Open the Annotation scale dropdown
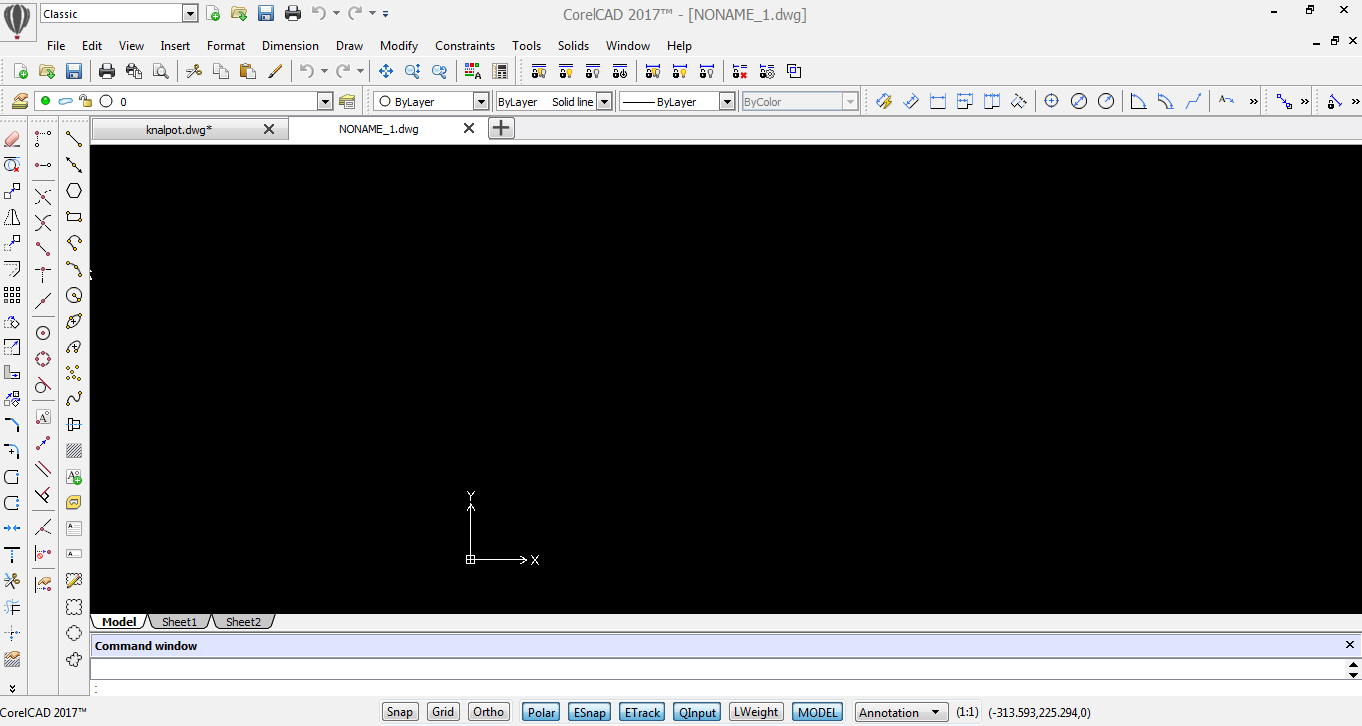1362x726 pixels. click(x=902, y=712)
